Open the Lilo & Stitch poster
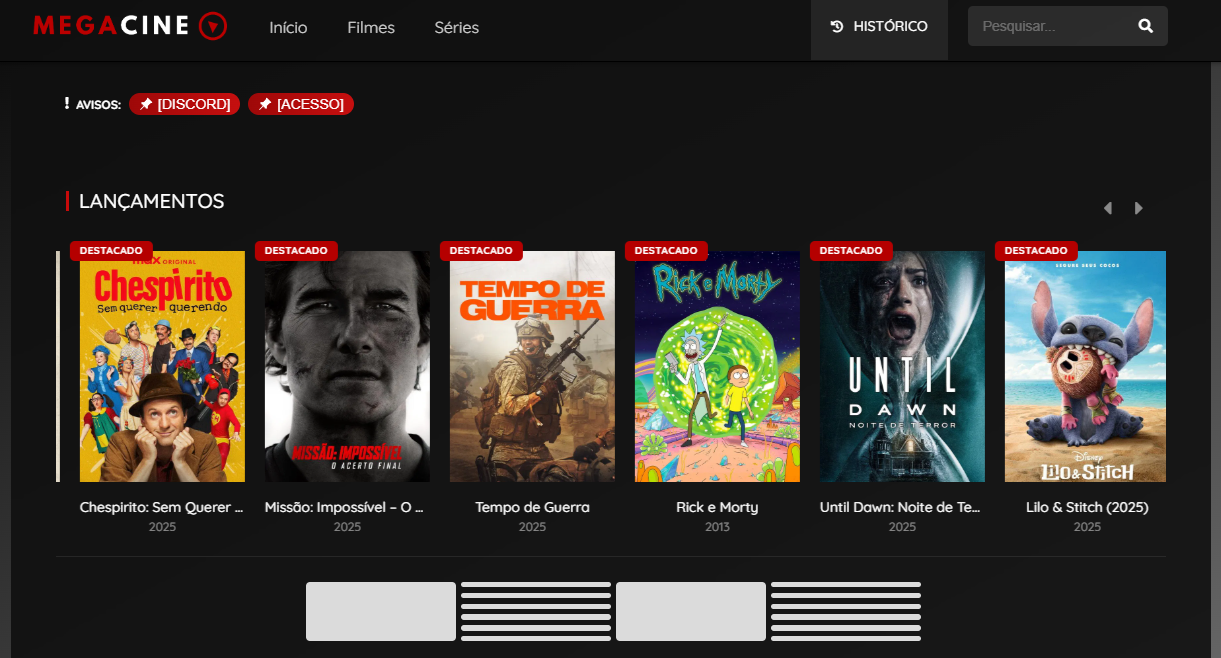Image resolution: width=1221 pixels, height=658 pixels. pos(1085,366)
